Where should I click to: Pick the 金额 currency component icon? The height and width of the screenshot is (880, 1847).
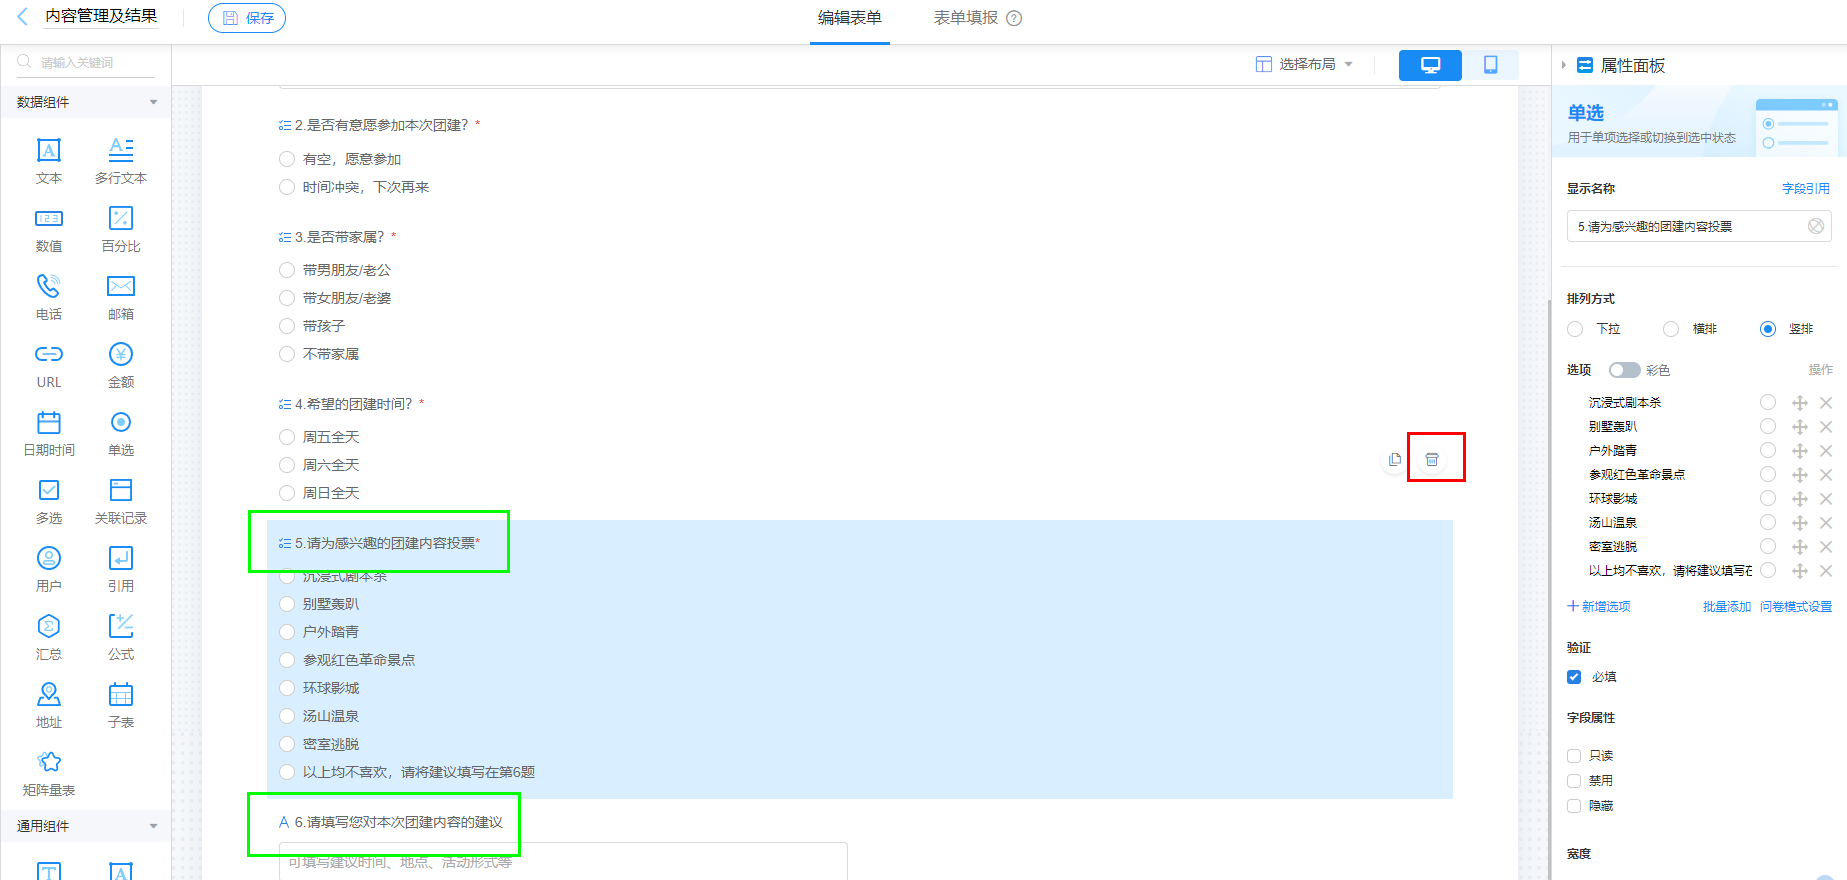121,355
